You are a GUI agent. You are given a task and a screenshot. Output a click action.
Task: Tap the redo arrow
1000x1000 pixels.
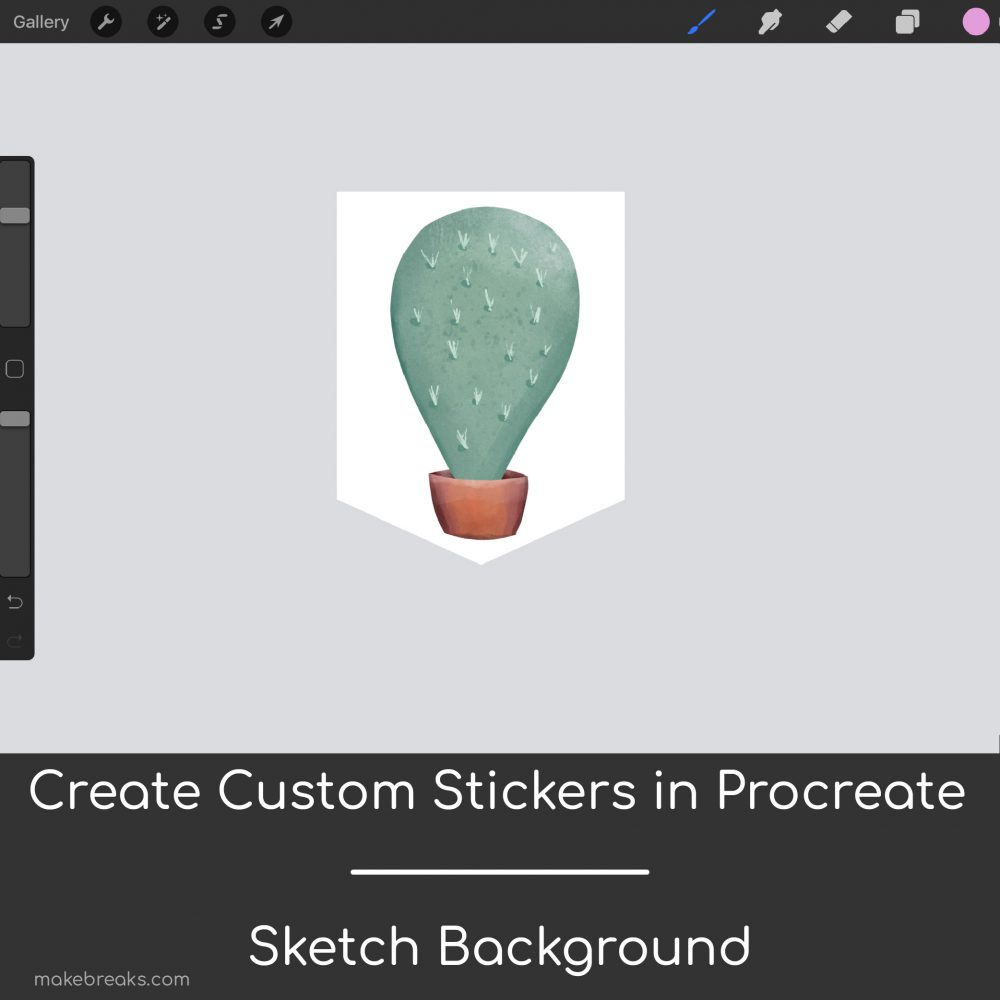[x=15, y=640]
